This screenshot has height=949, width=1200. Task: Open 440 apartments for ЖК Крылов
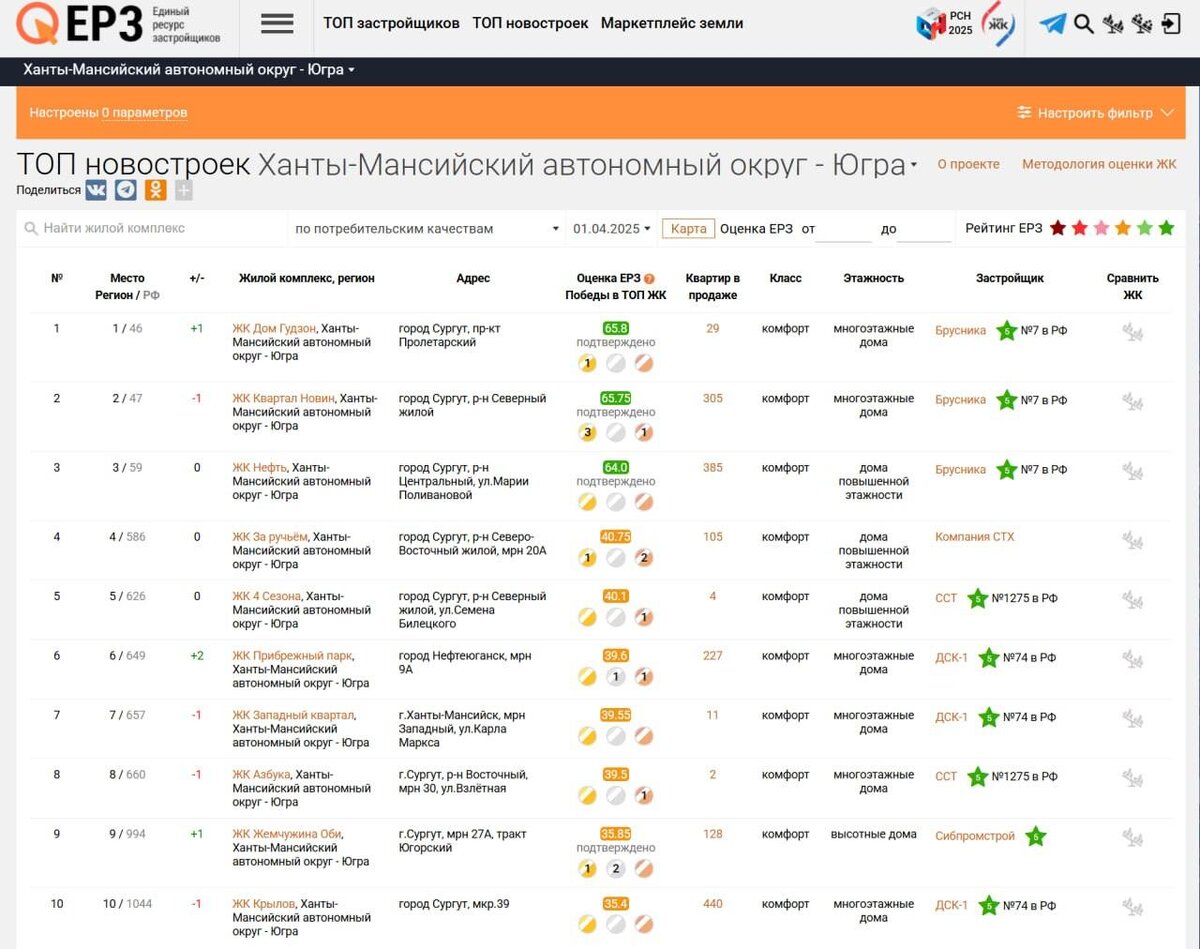click(712, 904)
